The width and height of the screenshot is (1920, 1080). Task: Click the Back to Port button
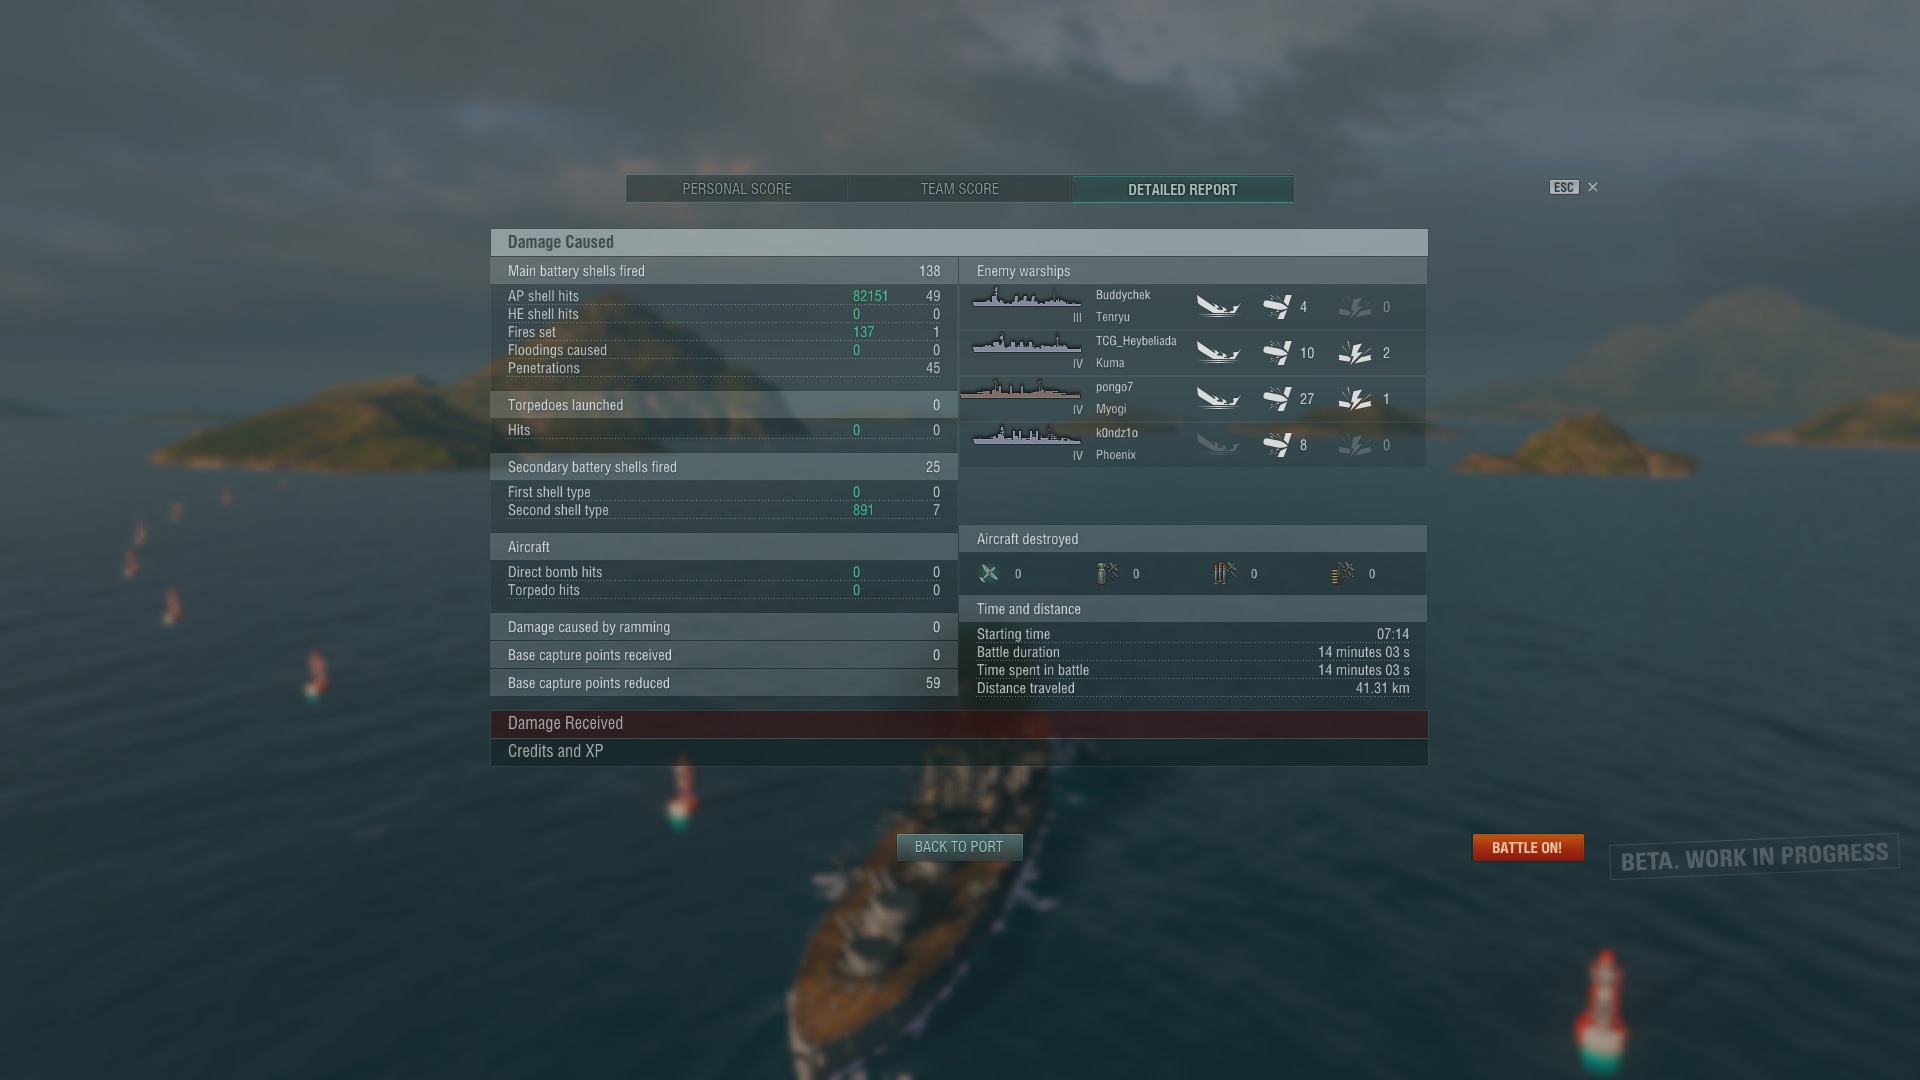(959, 847)
